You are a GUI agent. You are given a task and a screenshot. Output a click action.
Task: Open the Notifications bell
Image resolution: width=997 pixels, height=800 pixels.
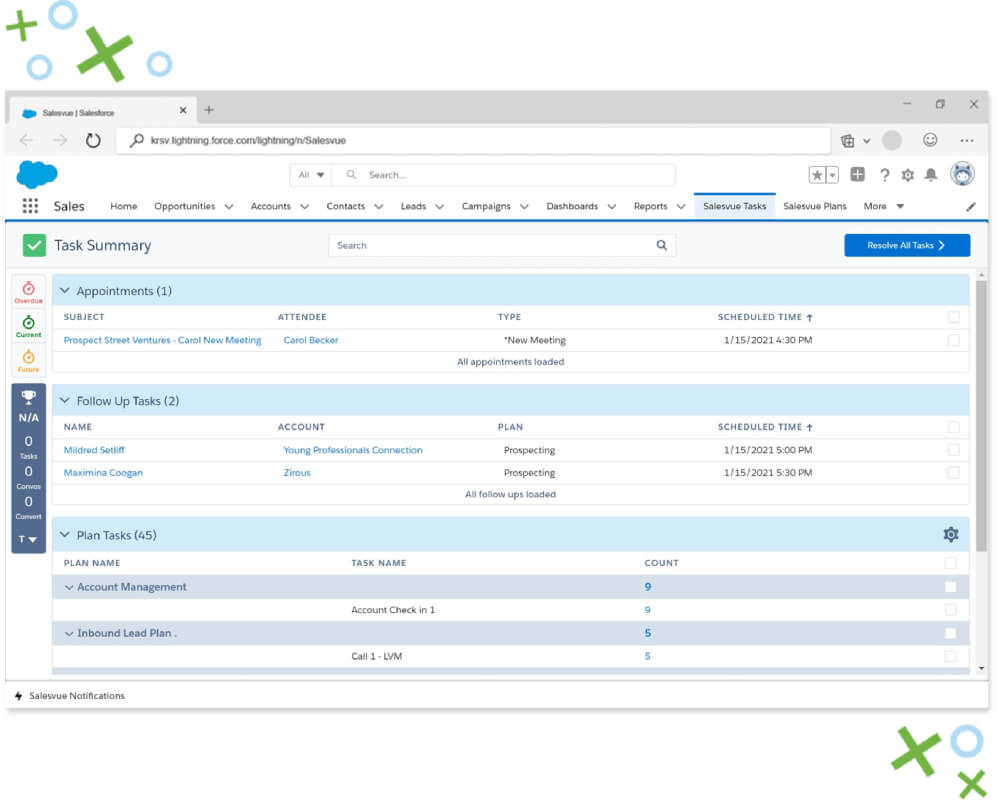931,175
